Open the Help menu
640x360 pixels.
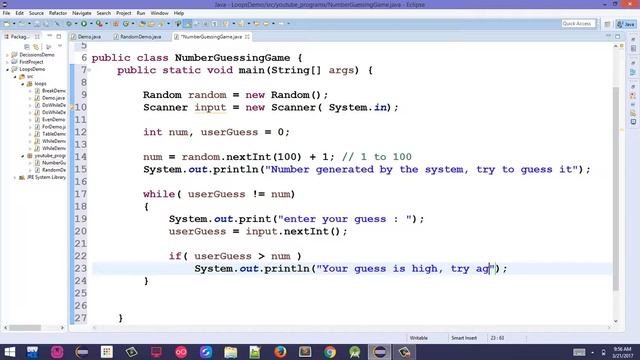178,13
